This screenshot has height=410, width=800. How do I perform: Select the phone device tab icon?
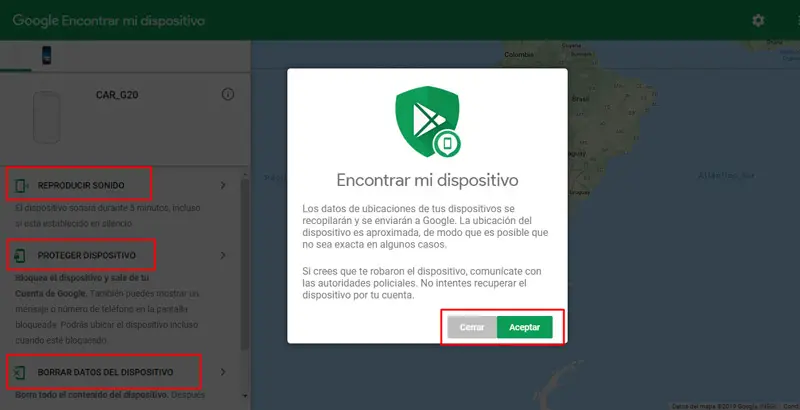[46, 55]
